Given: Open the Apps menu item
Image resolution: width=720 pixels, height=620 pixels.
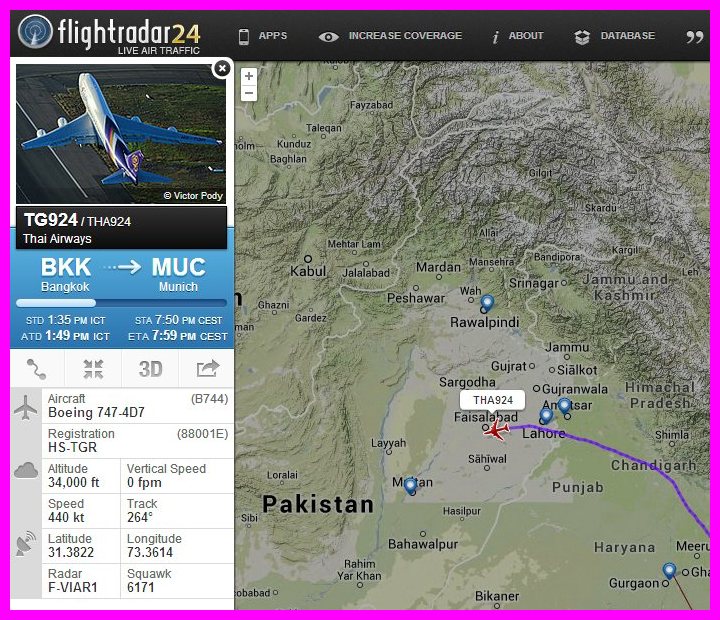Looking at the screenshot, I should (263, 36).
